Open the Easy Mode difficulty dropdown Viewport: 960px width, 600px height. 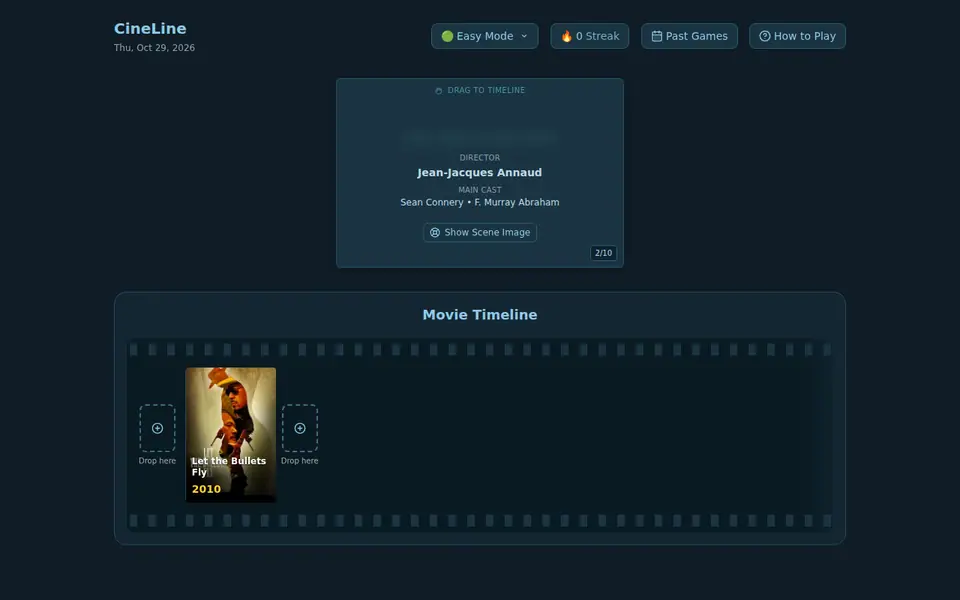484,36
